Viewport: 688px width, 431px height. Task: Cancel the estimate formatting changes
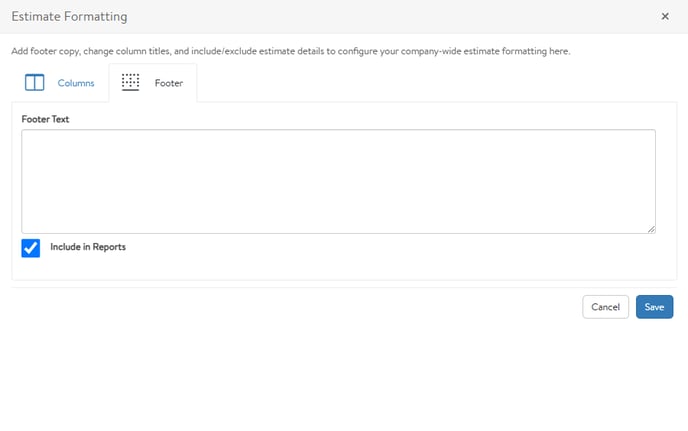point(605,307)
